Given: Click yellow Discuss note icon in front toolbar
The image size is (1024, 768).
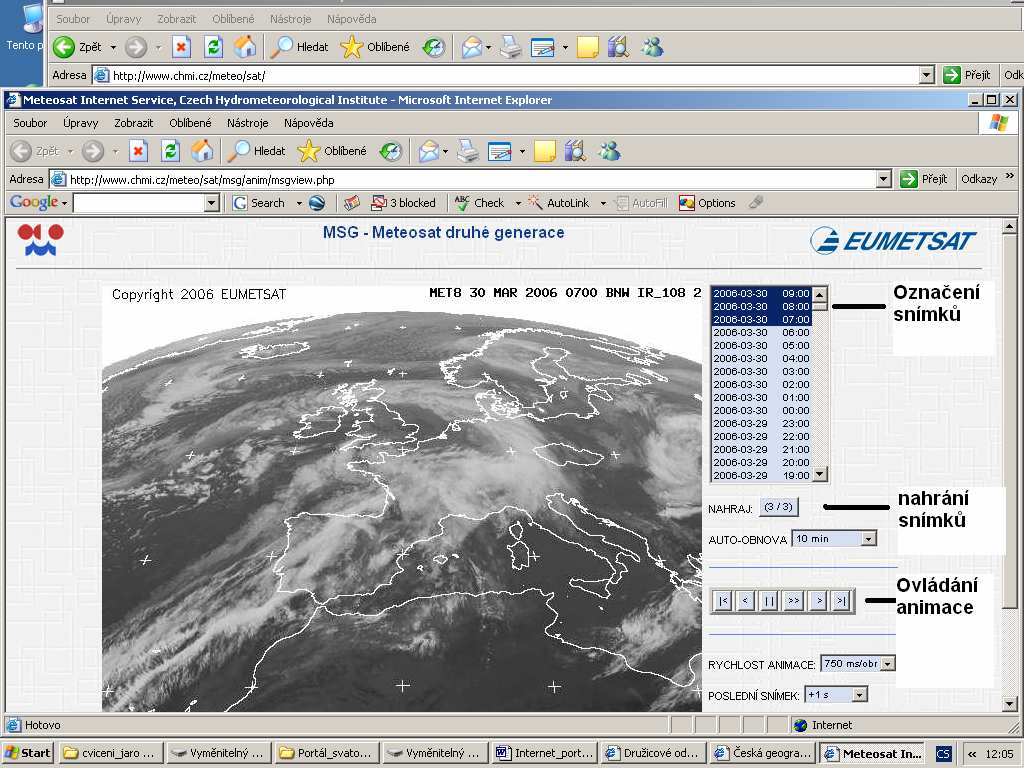Looking at the screenshot, I should 545,152.
